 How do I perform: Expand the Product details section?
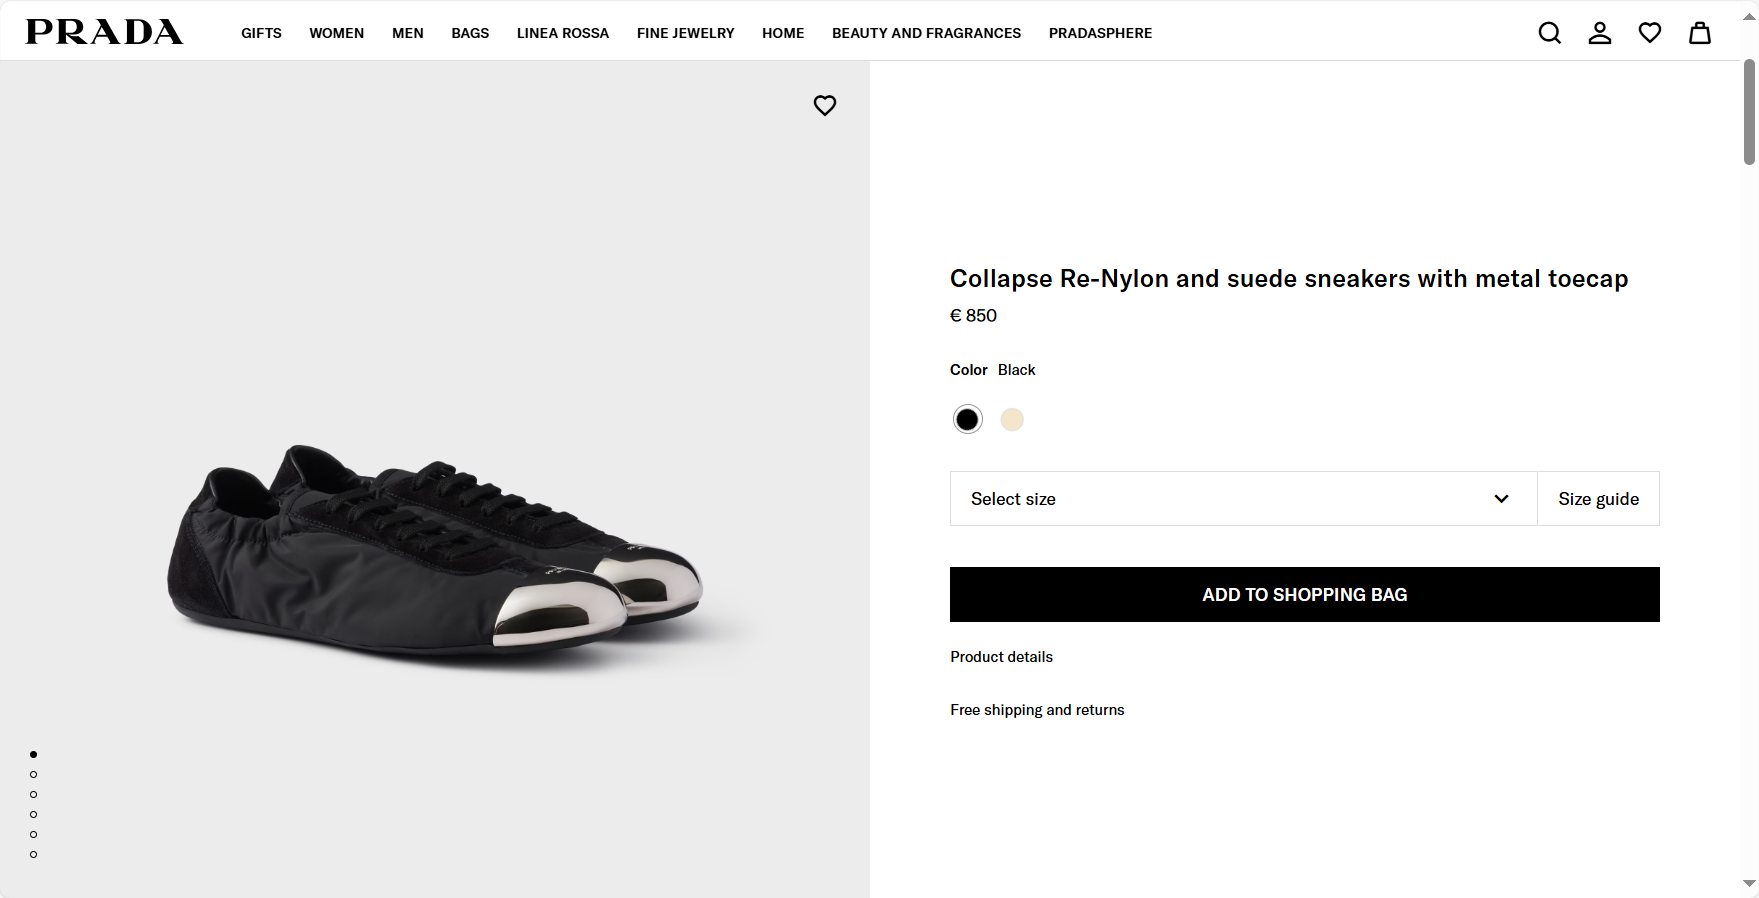[x=1001, y=657]
